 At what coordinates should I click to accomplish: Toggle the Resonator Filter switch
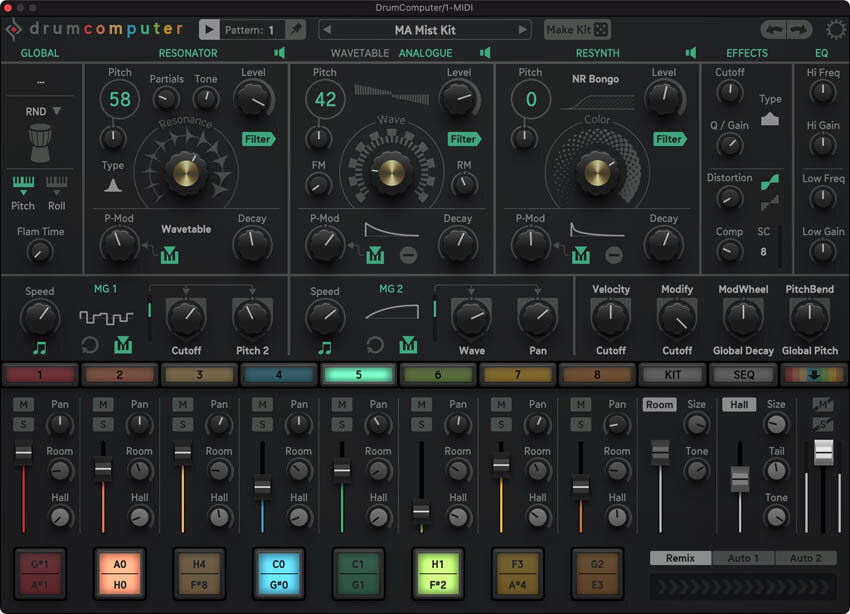pyautogui.click(x=259, y=139)
